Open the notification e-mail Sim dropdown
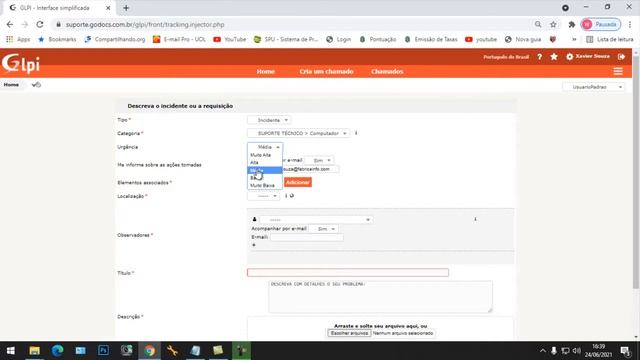Screen dimensions: 640x360 click(319, 160)
